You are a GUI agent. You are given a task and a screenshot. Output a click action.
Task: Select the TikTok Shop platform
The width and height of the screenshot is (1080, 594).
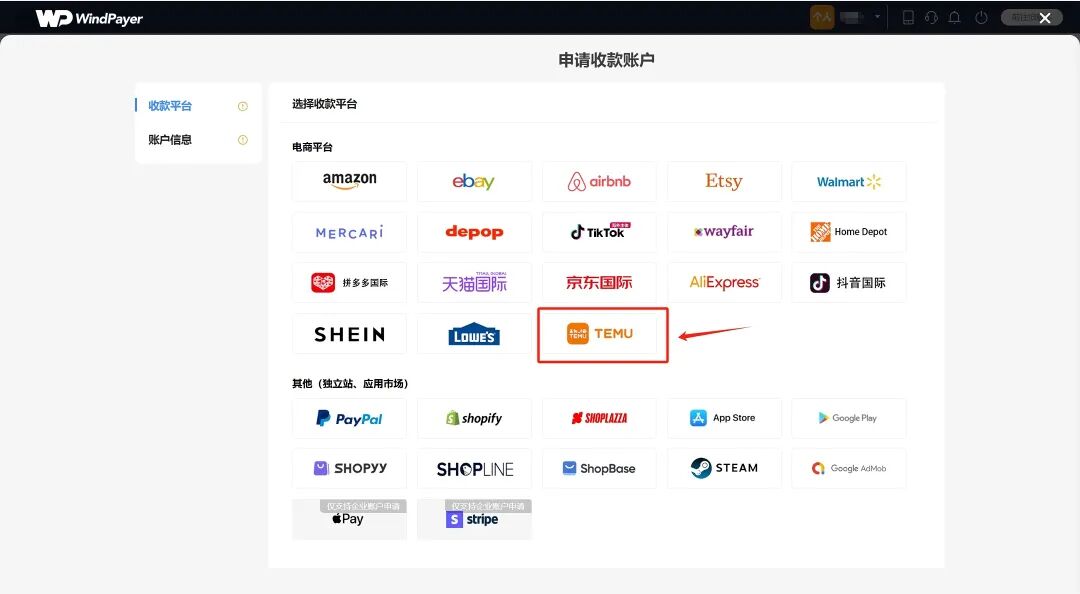599,231
